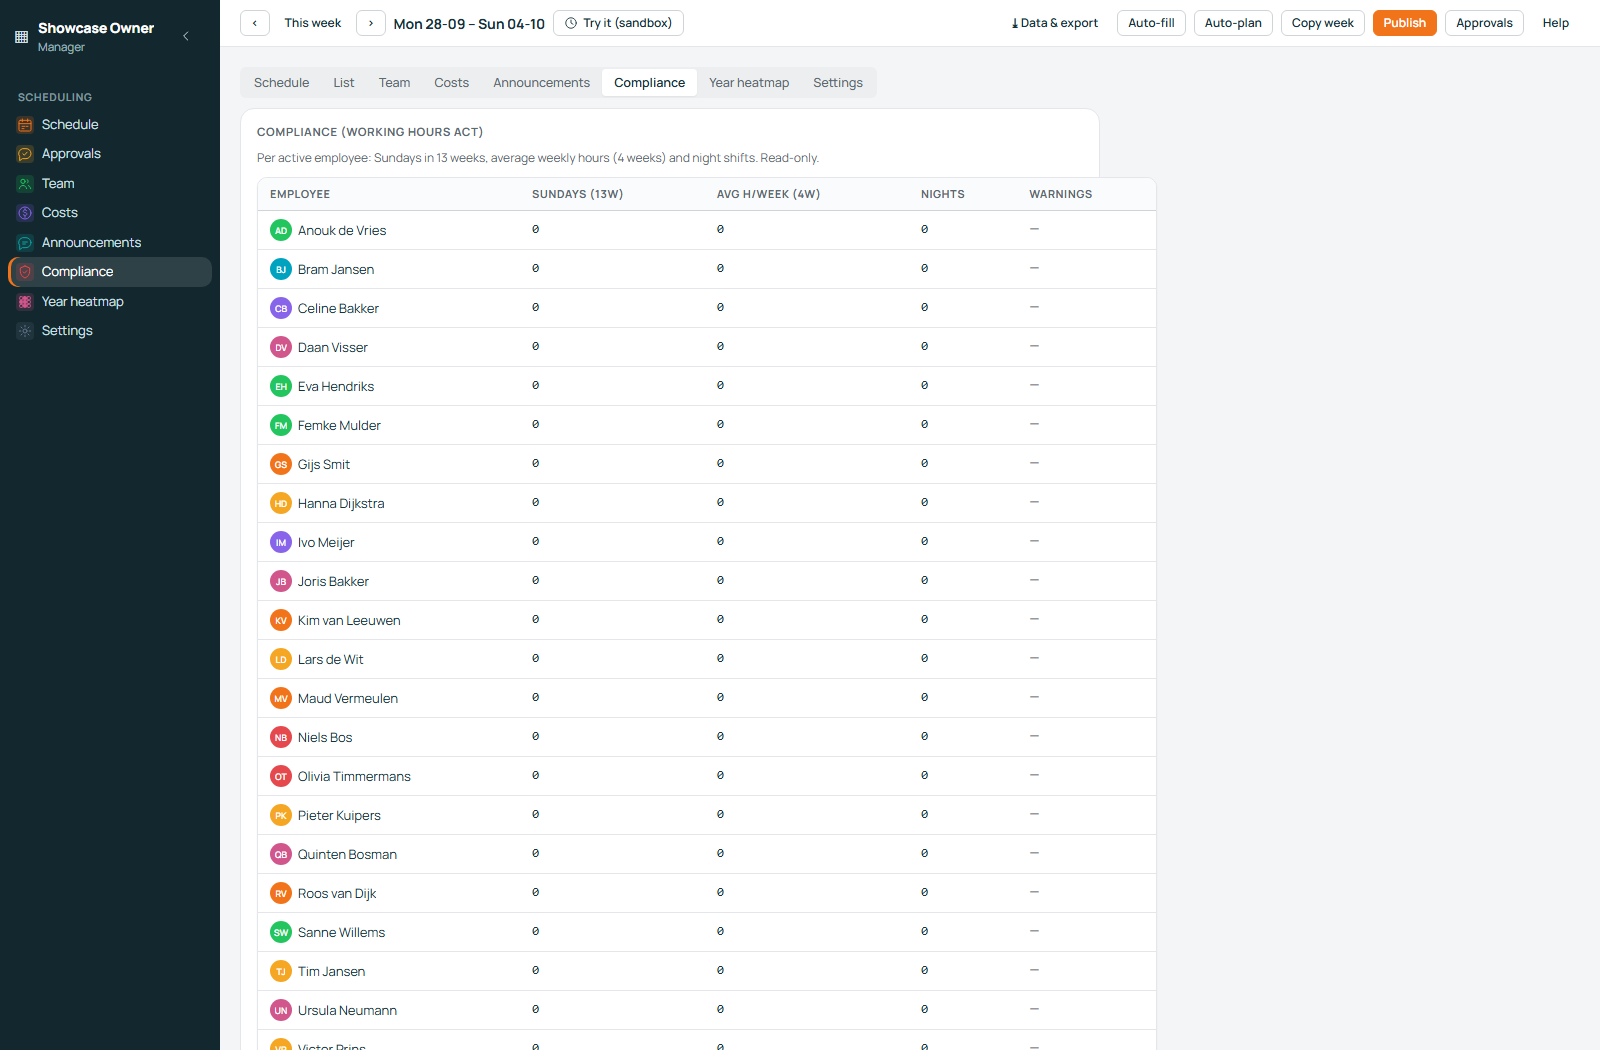This screenshot has width=1600, height=1050.
Task: Click Ivo Meijer avatar IM
Action: (281, 542)
